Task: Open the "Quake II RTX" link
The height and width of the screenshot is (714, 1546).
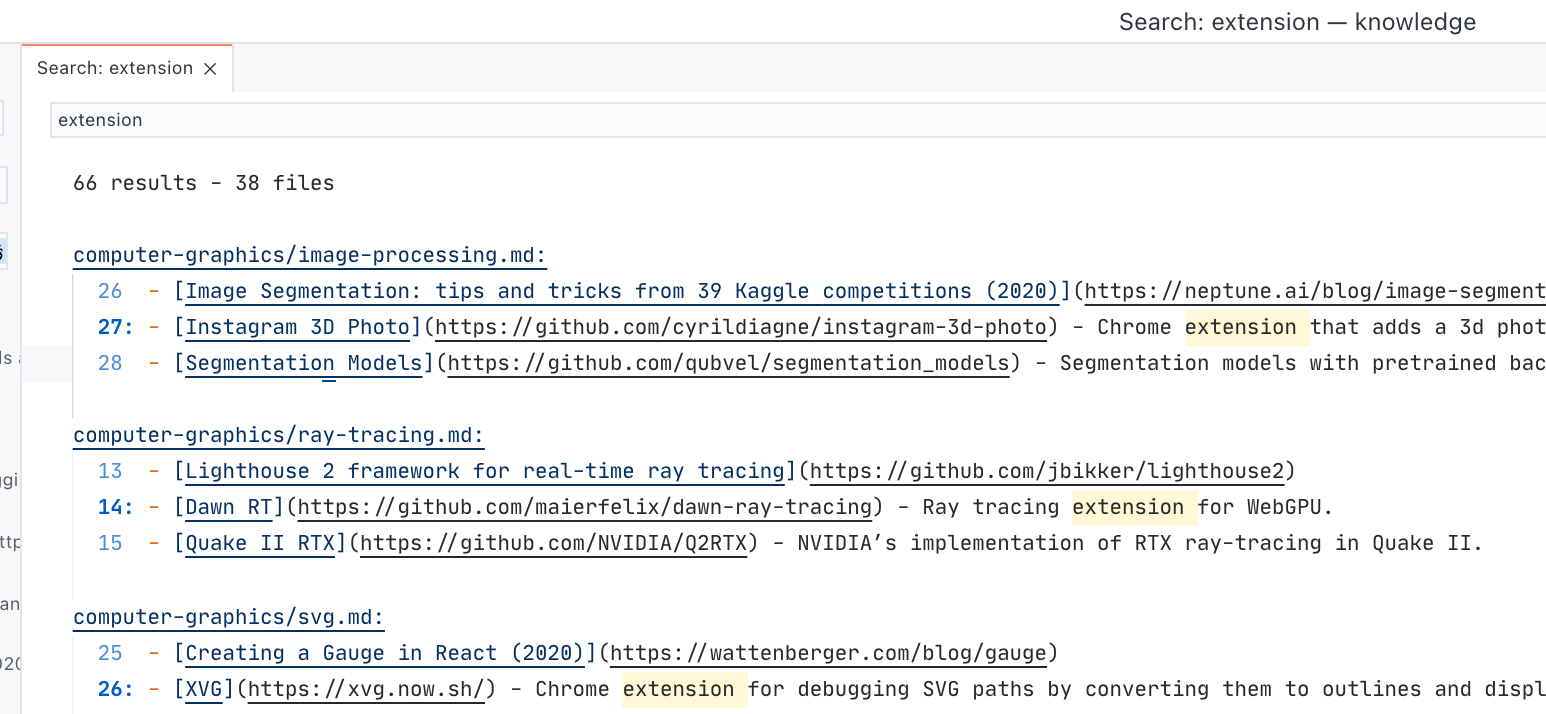Action: 258,543
